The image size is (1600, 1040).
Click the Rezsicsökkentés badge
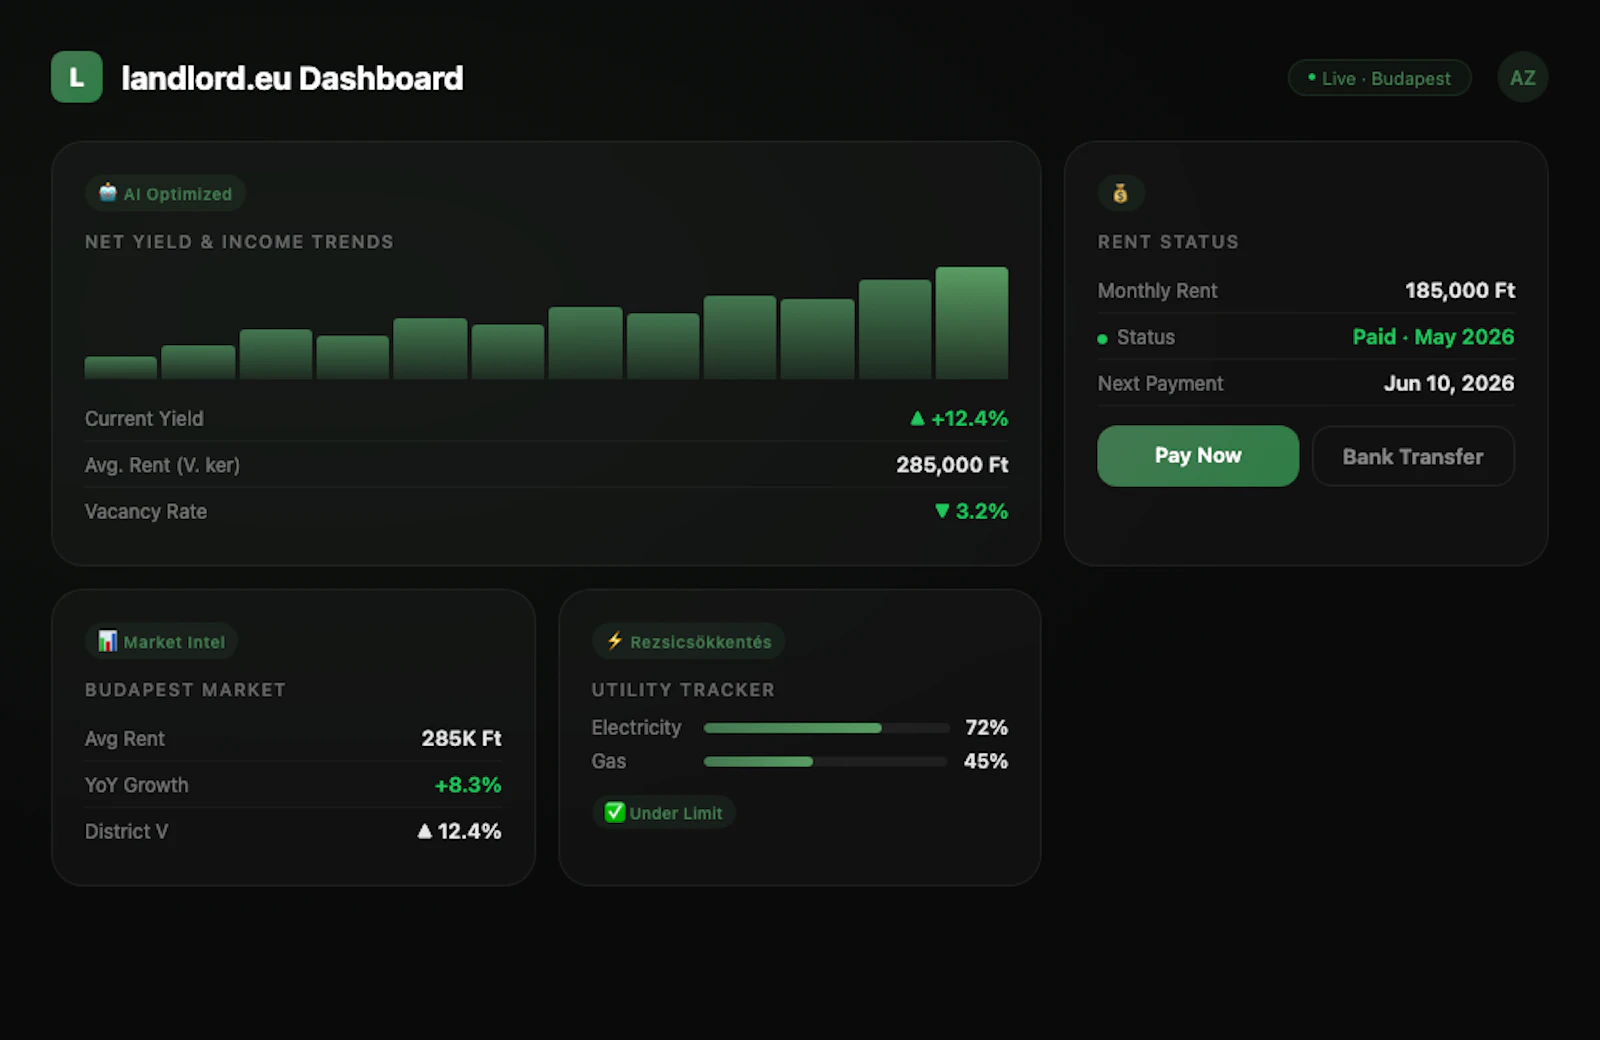pos(688,641)
